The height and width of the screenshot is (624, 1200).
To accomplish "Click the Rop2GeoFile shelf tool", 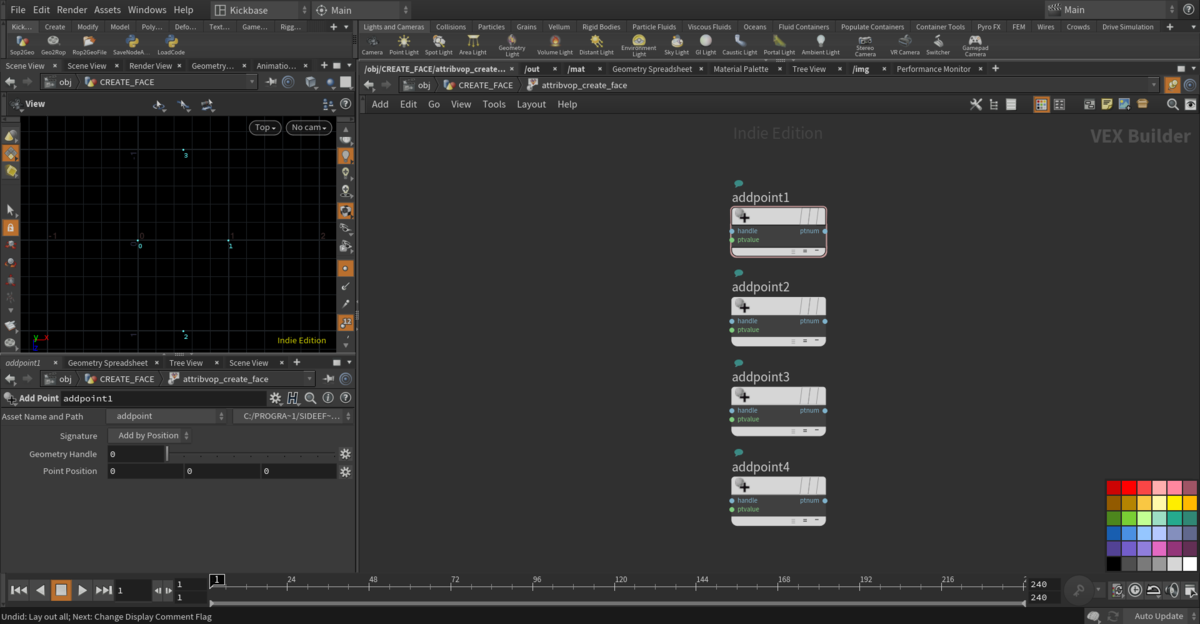I will [89, 45].
